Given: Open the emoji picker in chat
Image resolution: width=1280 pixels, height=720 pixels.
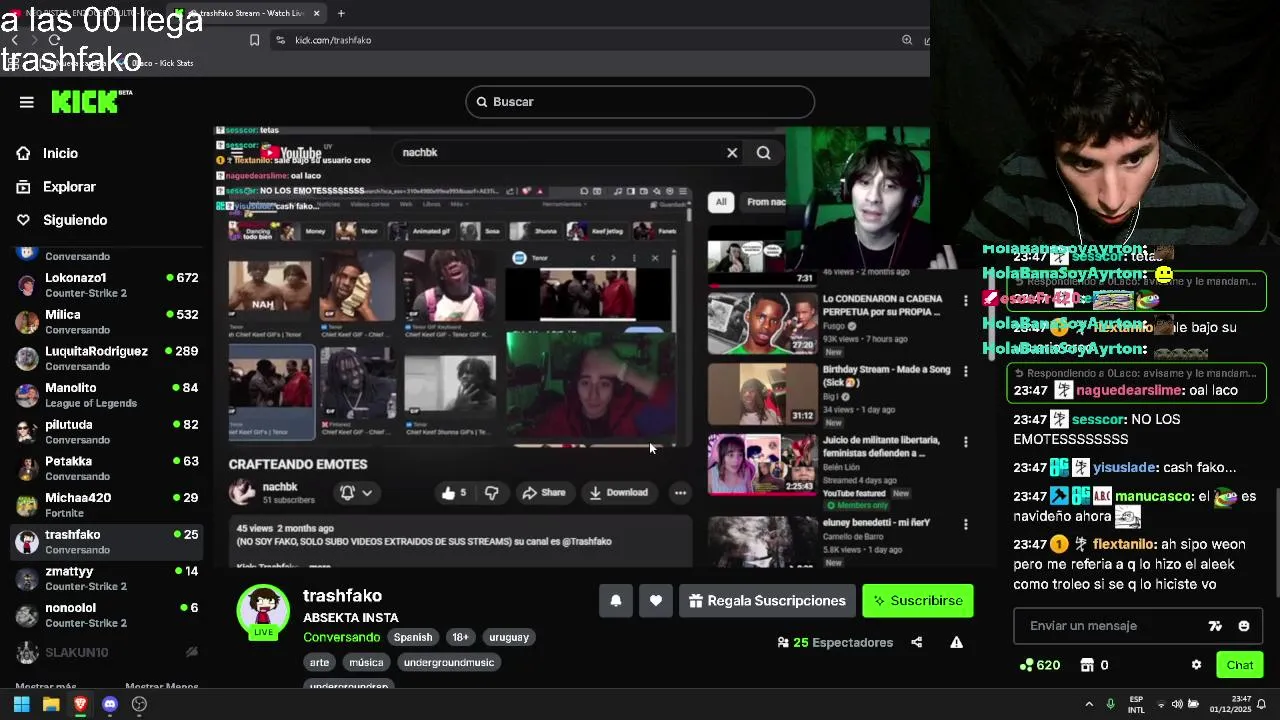Looking at the screenshot, I should tap(1244, 626).
